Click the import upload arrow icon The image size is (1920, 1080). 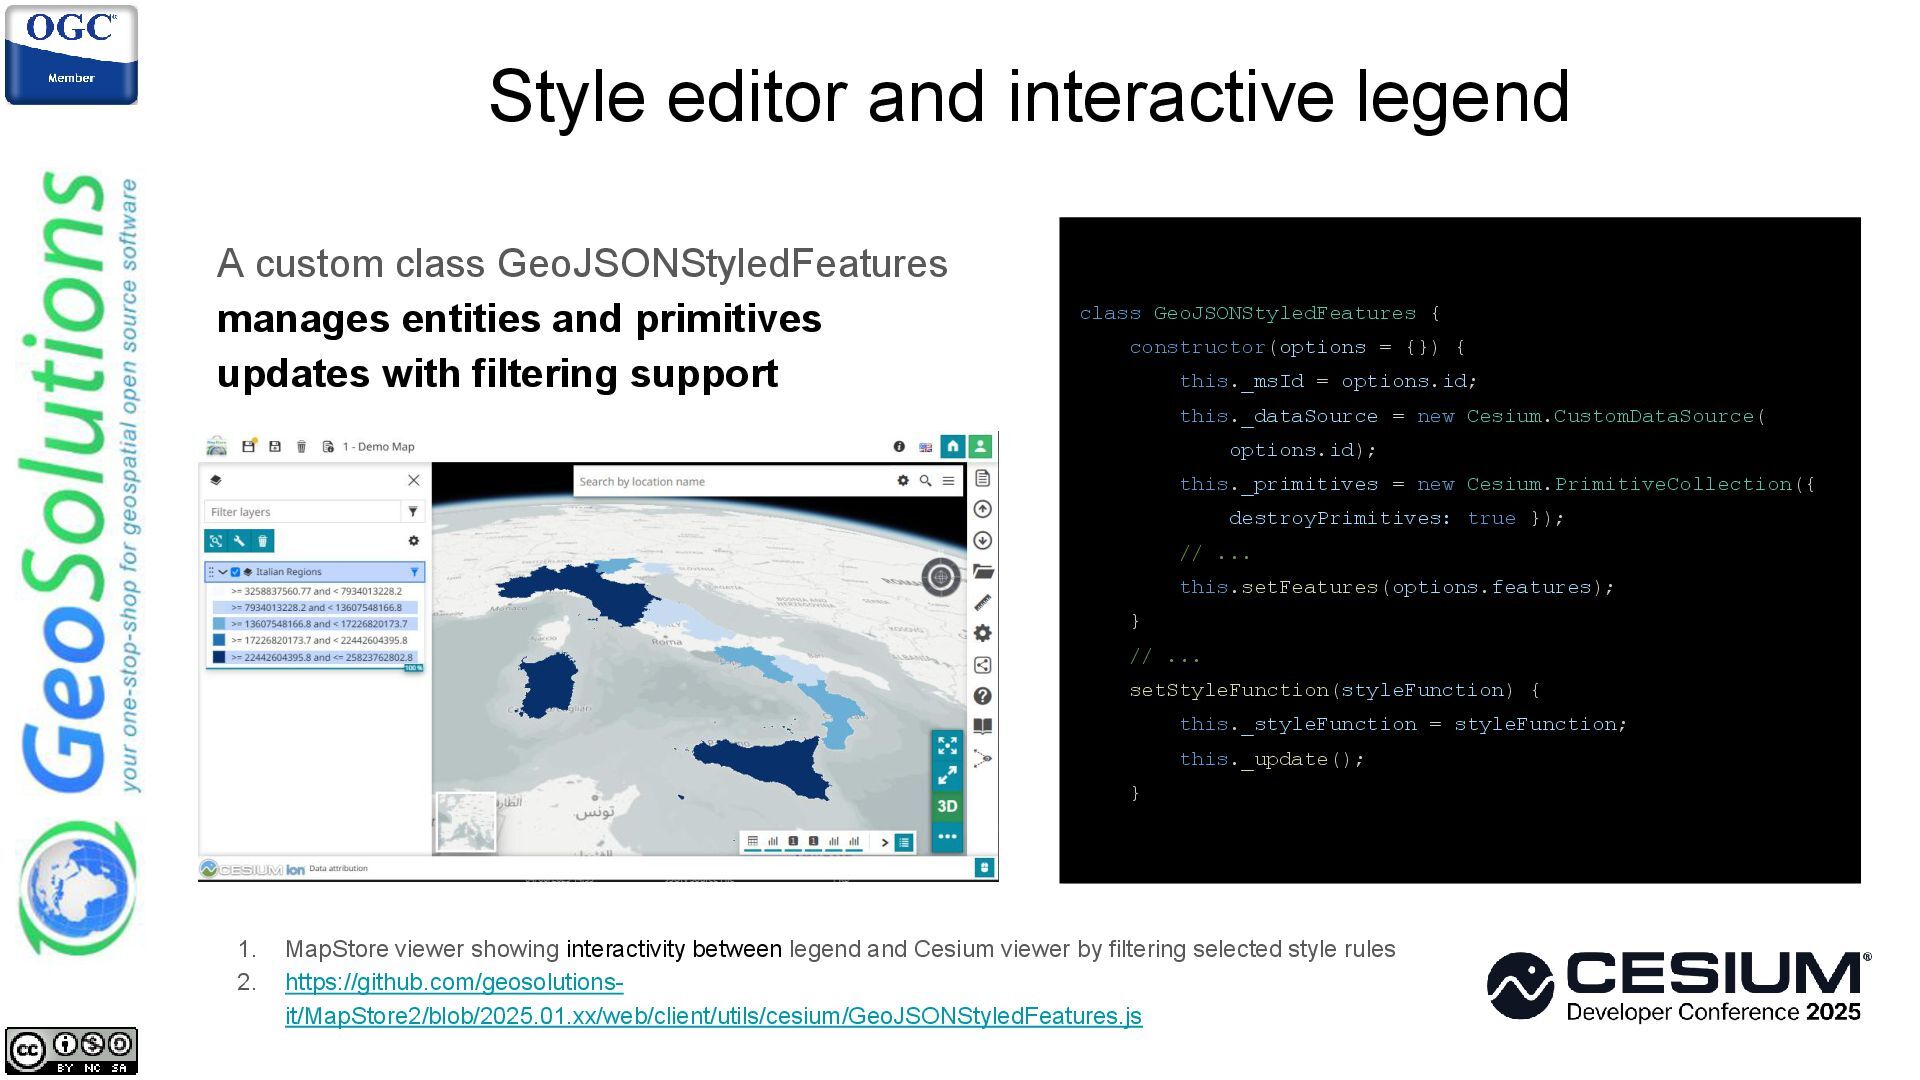click(983, 509)
